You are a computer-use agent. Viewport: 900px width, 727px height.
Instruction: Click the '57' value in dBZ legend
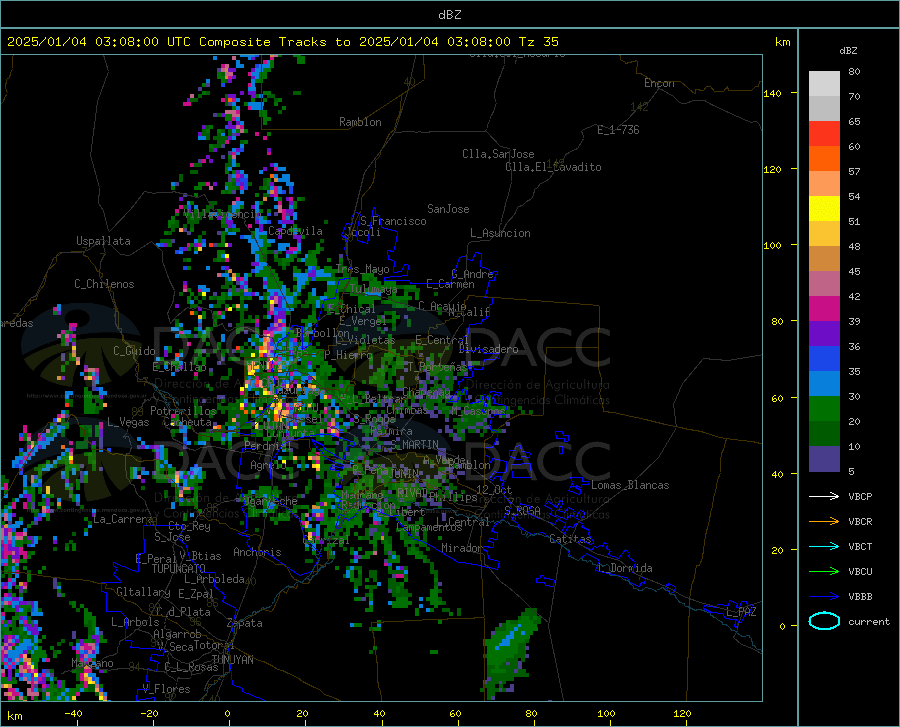[854, 172]
